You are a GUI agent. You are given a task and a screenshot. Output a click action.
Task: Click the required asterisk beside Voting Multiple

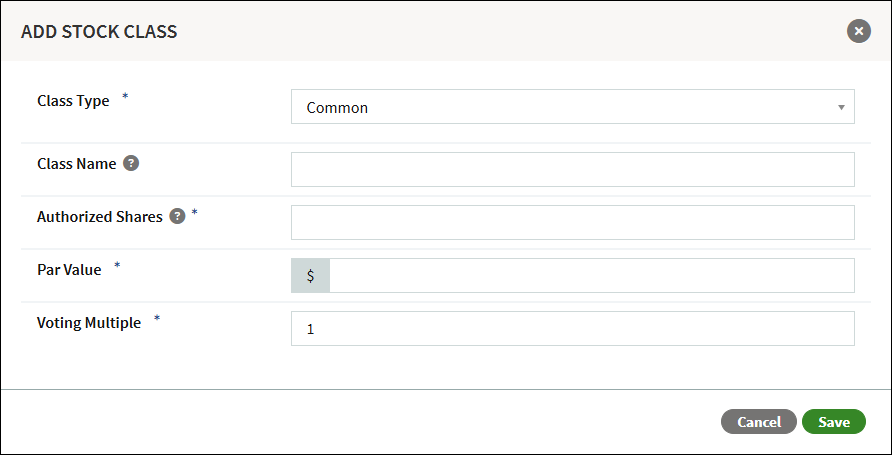pos(157,318)
